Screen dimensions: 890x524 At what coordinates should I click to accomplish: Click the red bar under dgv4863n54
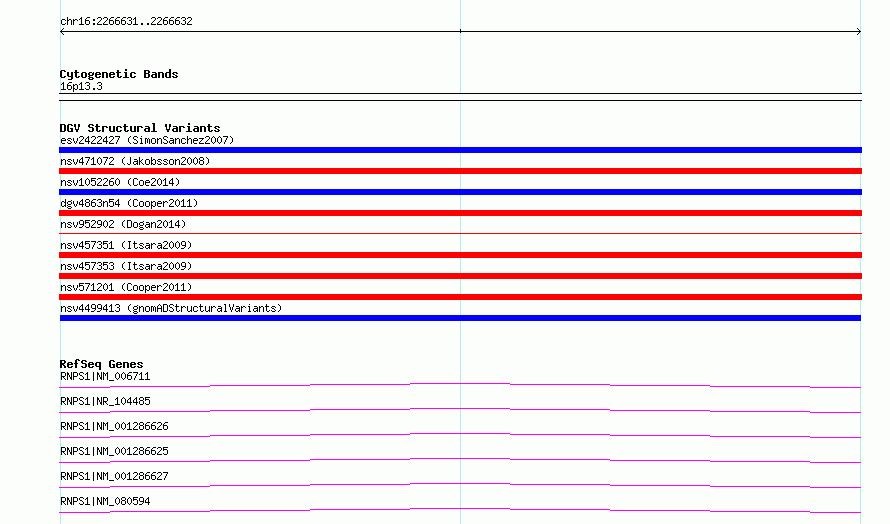click(460, 213)
